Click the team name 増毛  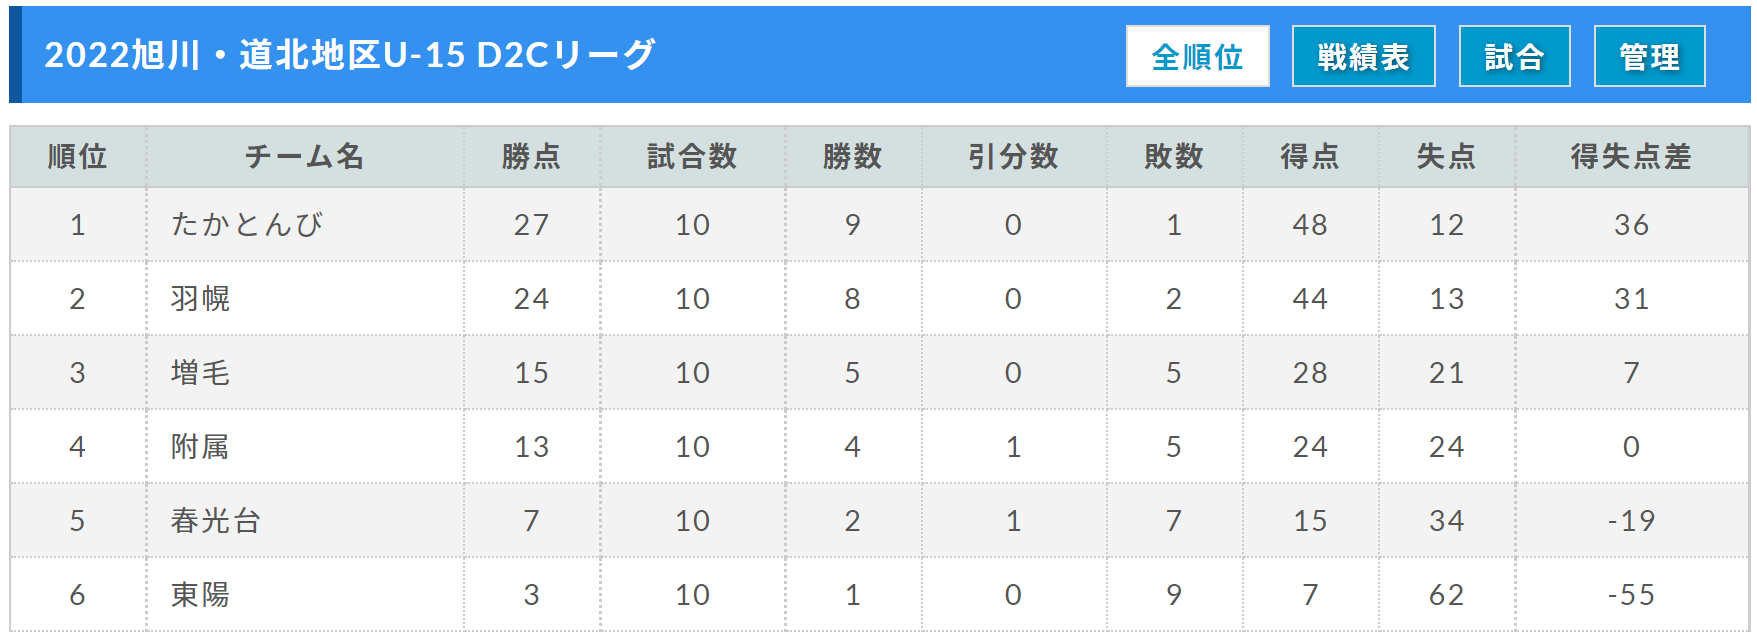click(x=200, y=372)
